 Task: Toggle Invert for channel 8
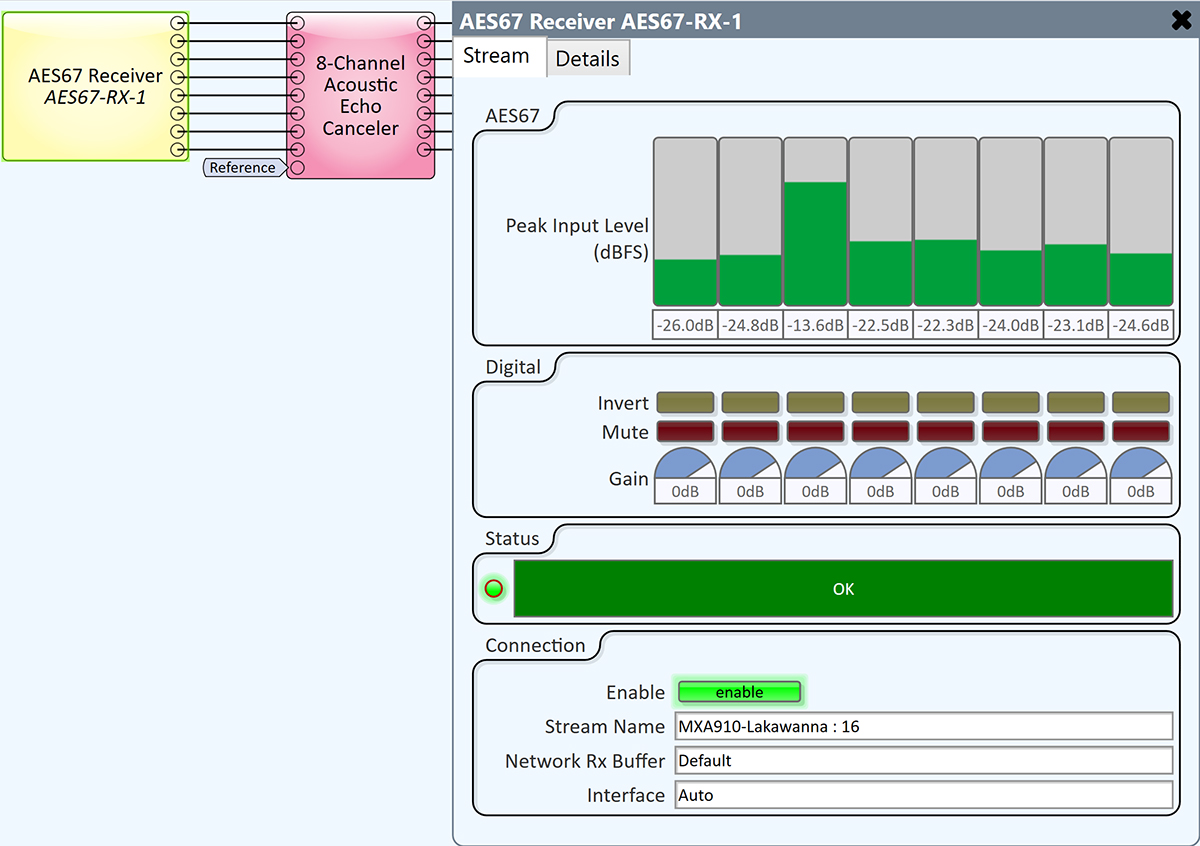click(x=1140, y=403)
